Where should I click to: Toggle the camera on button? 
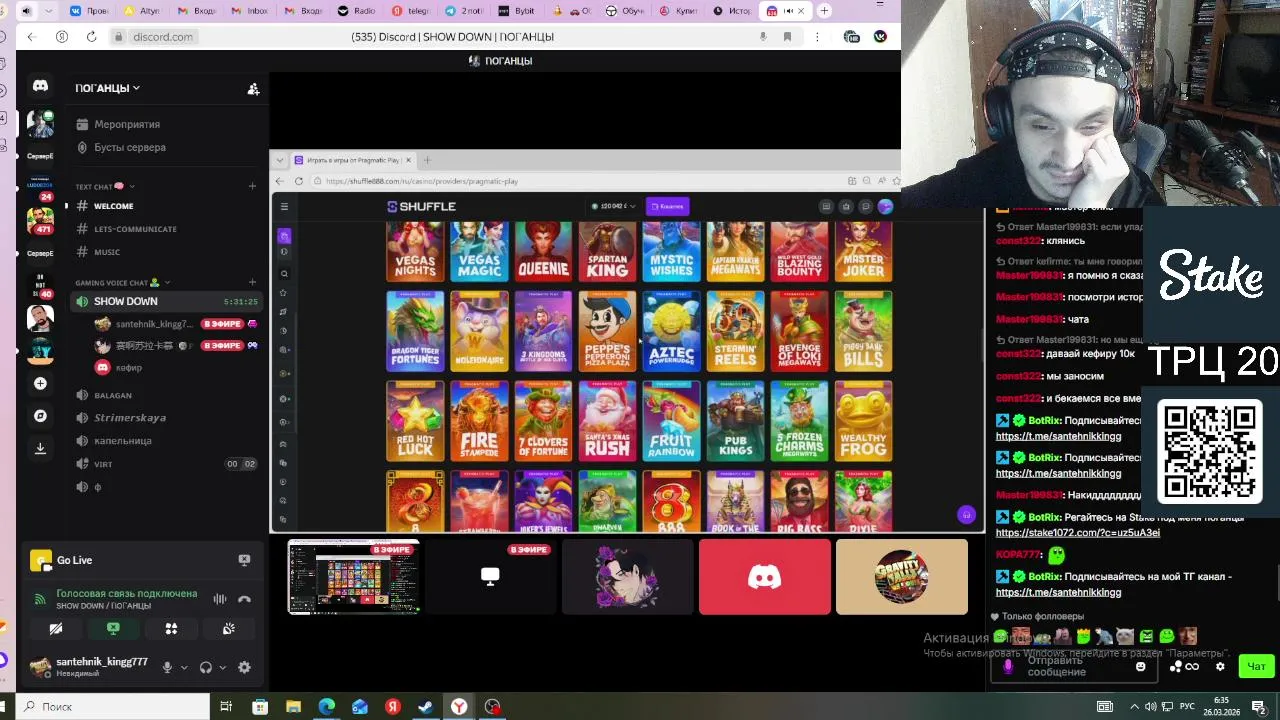56,629
